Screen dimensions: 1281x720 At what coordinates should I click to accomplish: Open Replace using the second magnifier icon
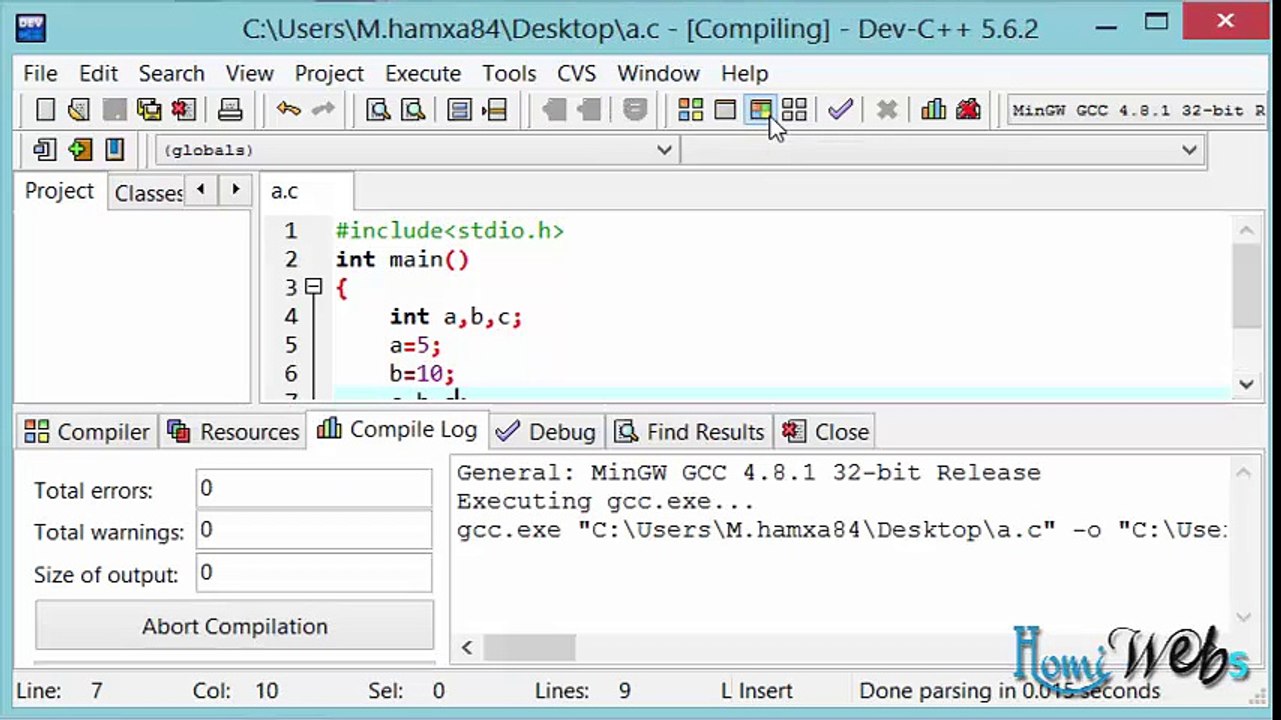[413, 110]
